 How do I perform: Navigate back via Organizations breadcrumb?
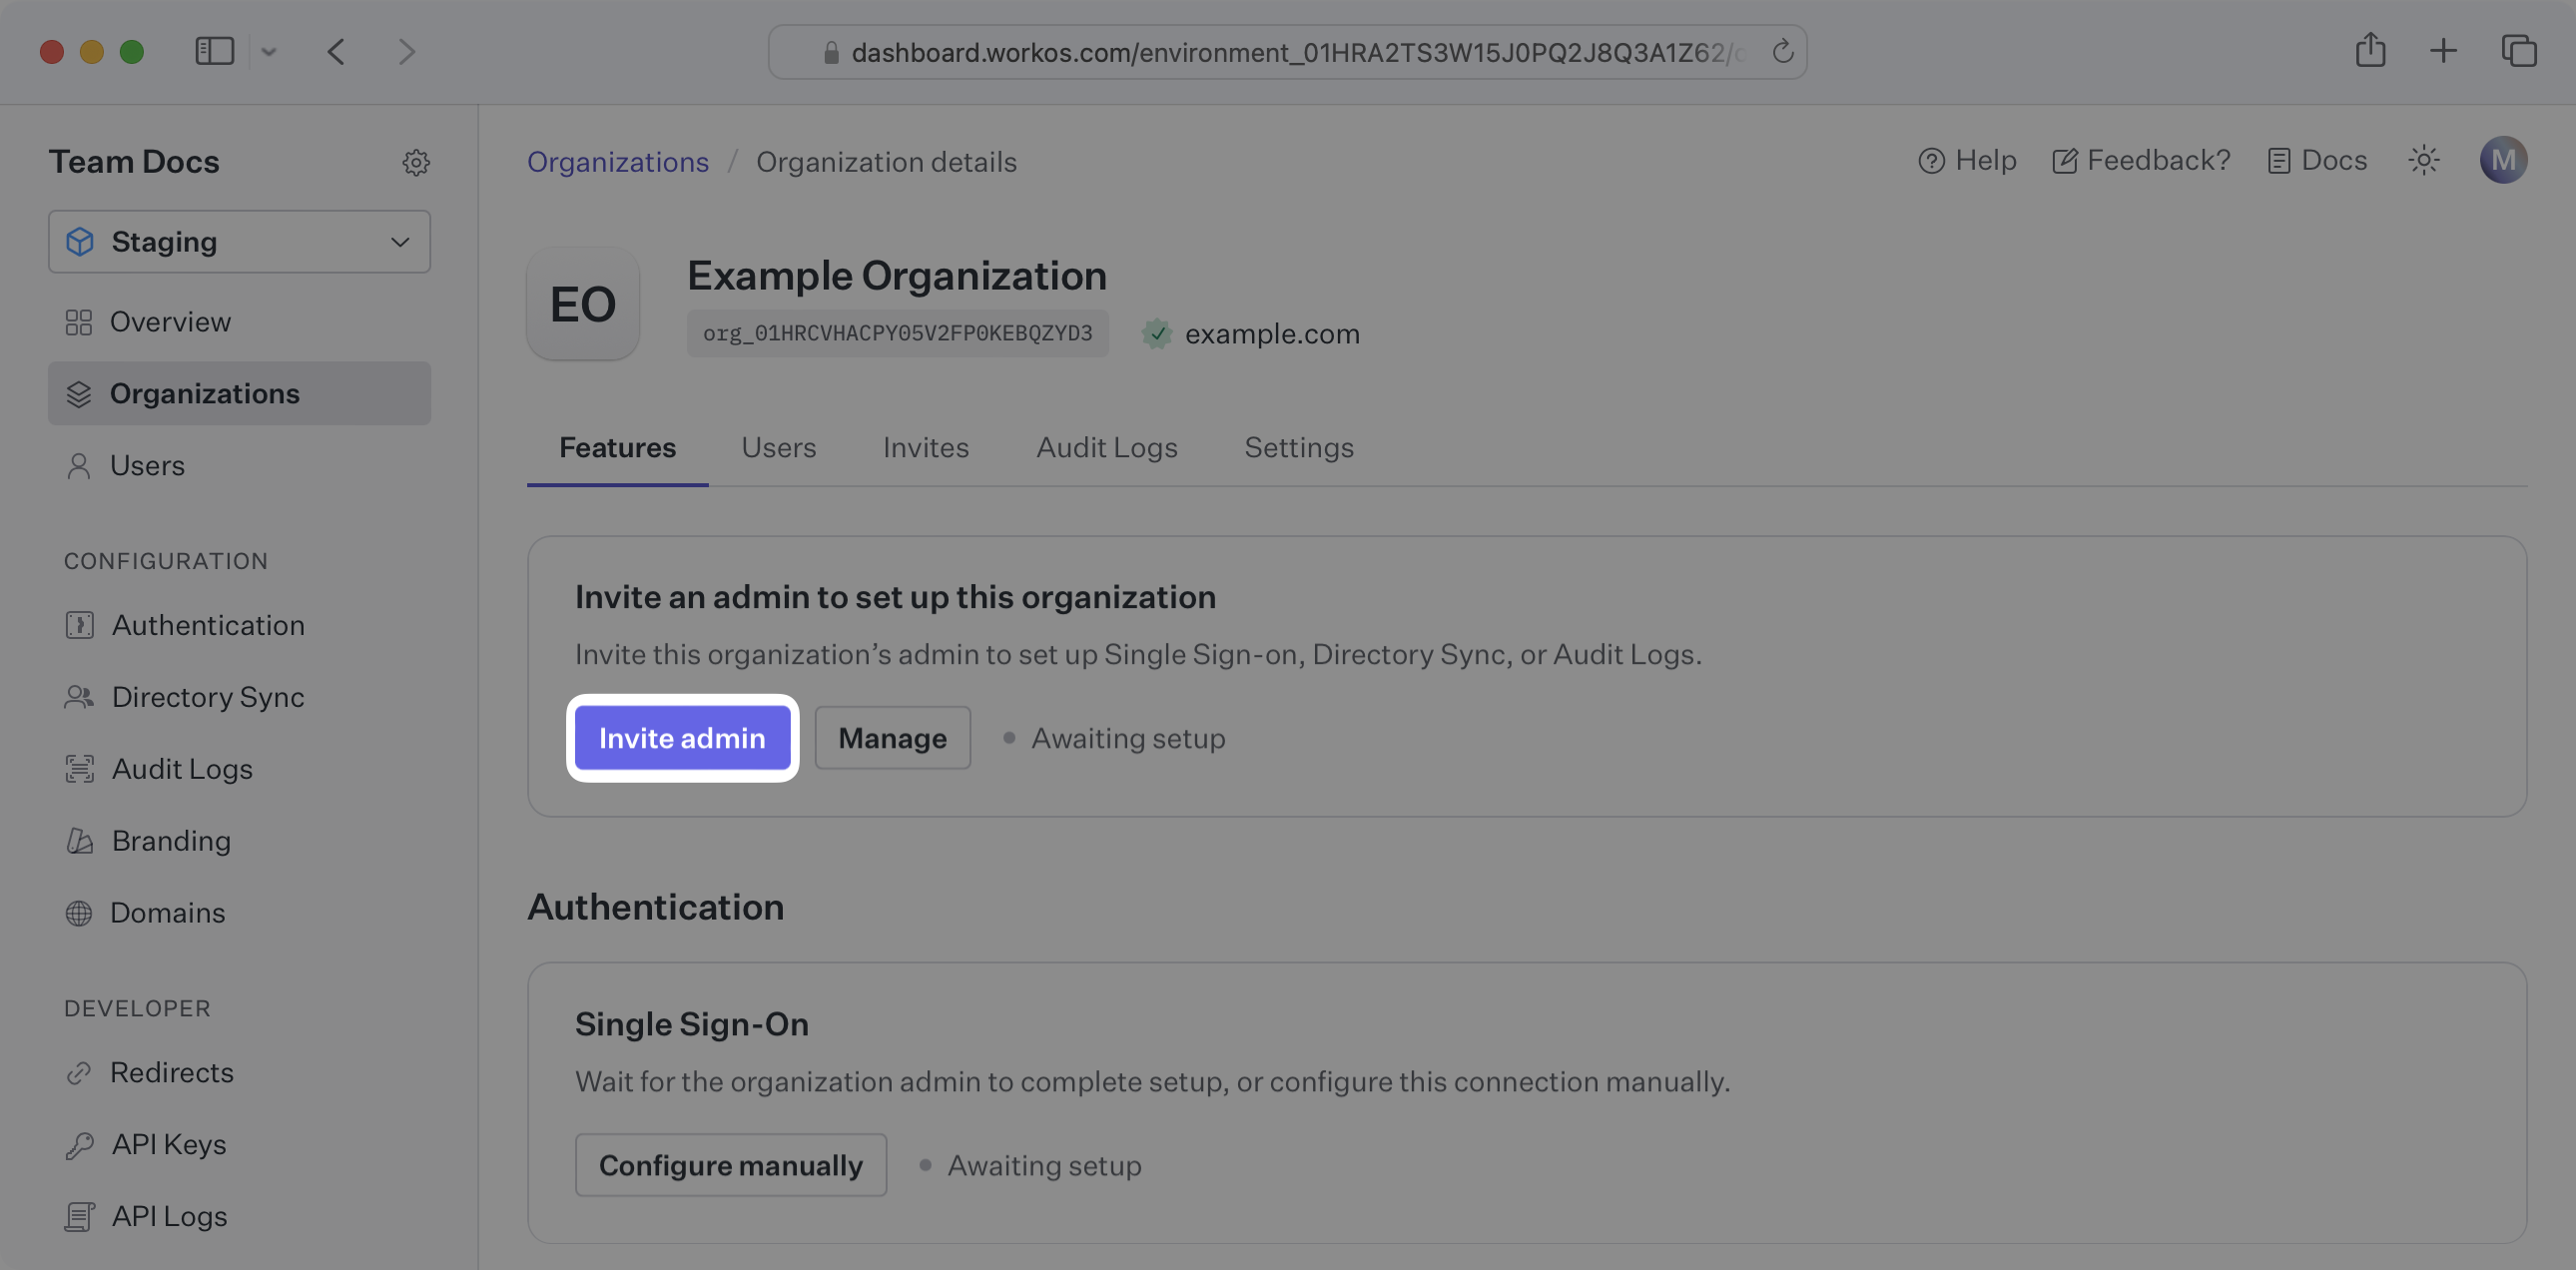[618, 161]
